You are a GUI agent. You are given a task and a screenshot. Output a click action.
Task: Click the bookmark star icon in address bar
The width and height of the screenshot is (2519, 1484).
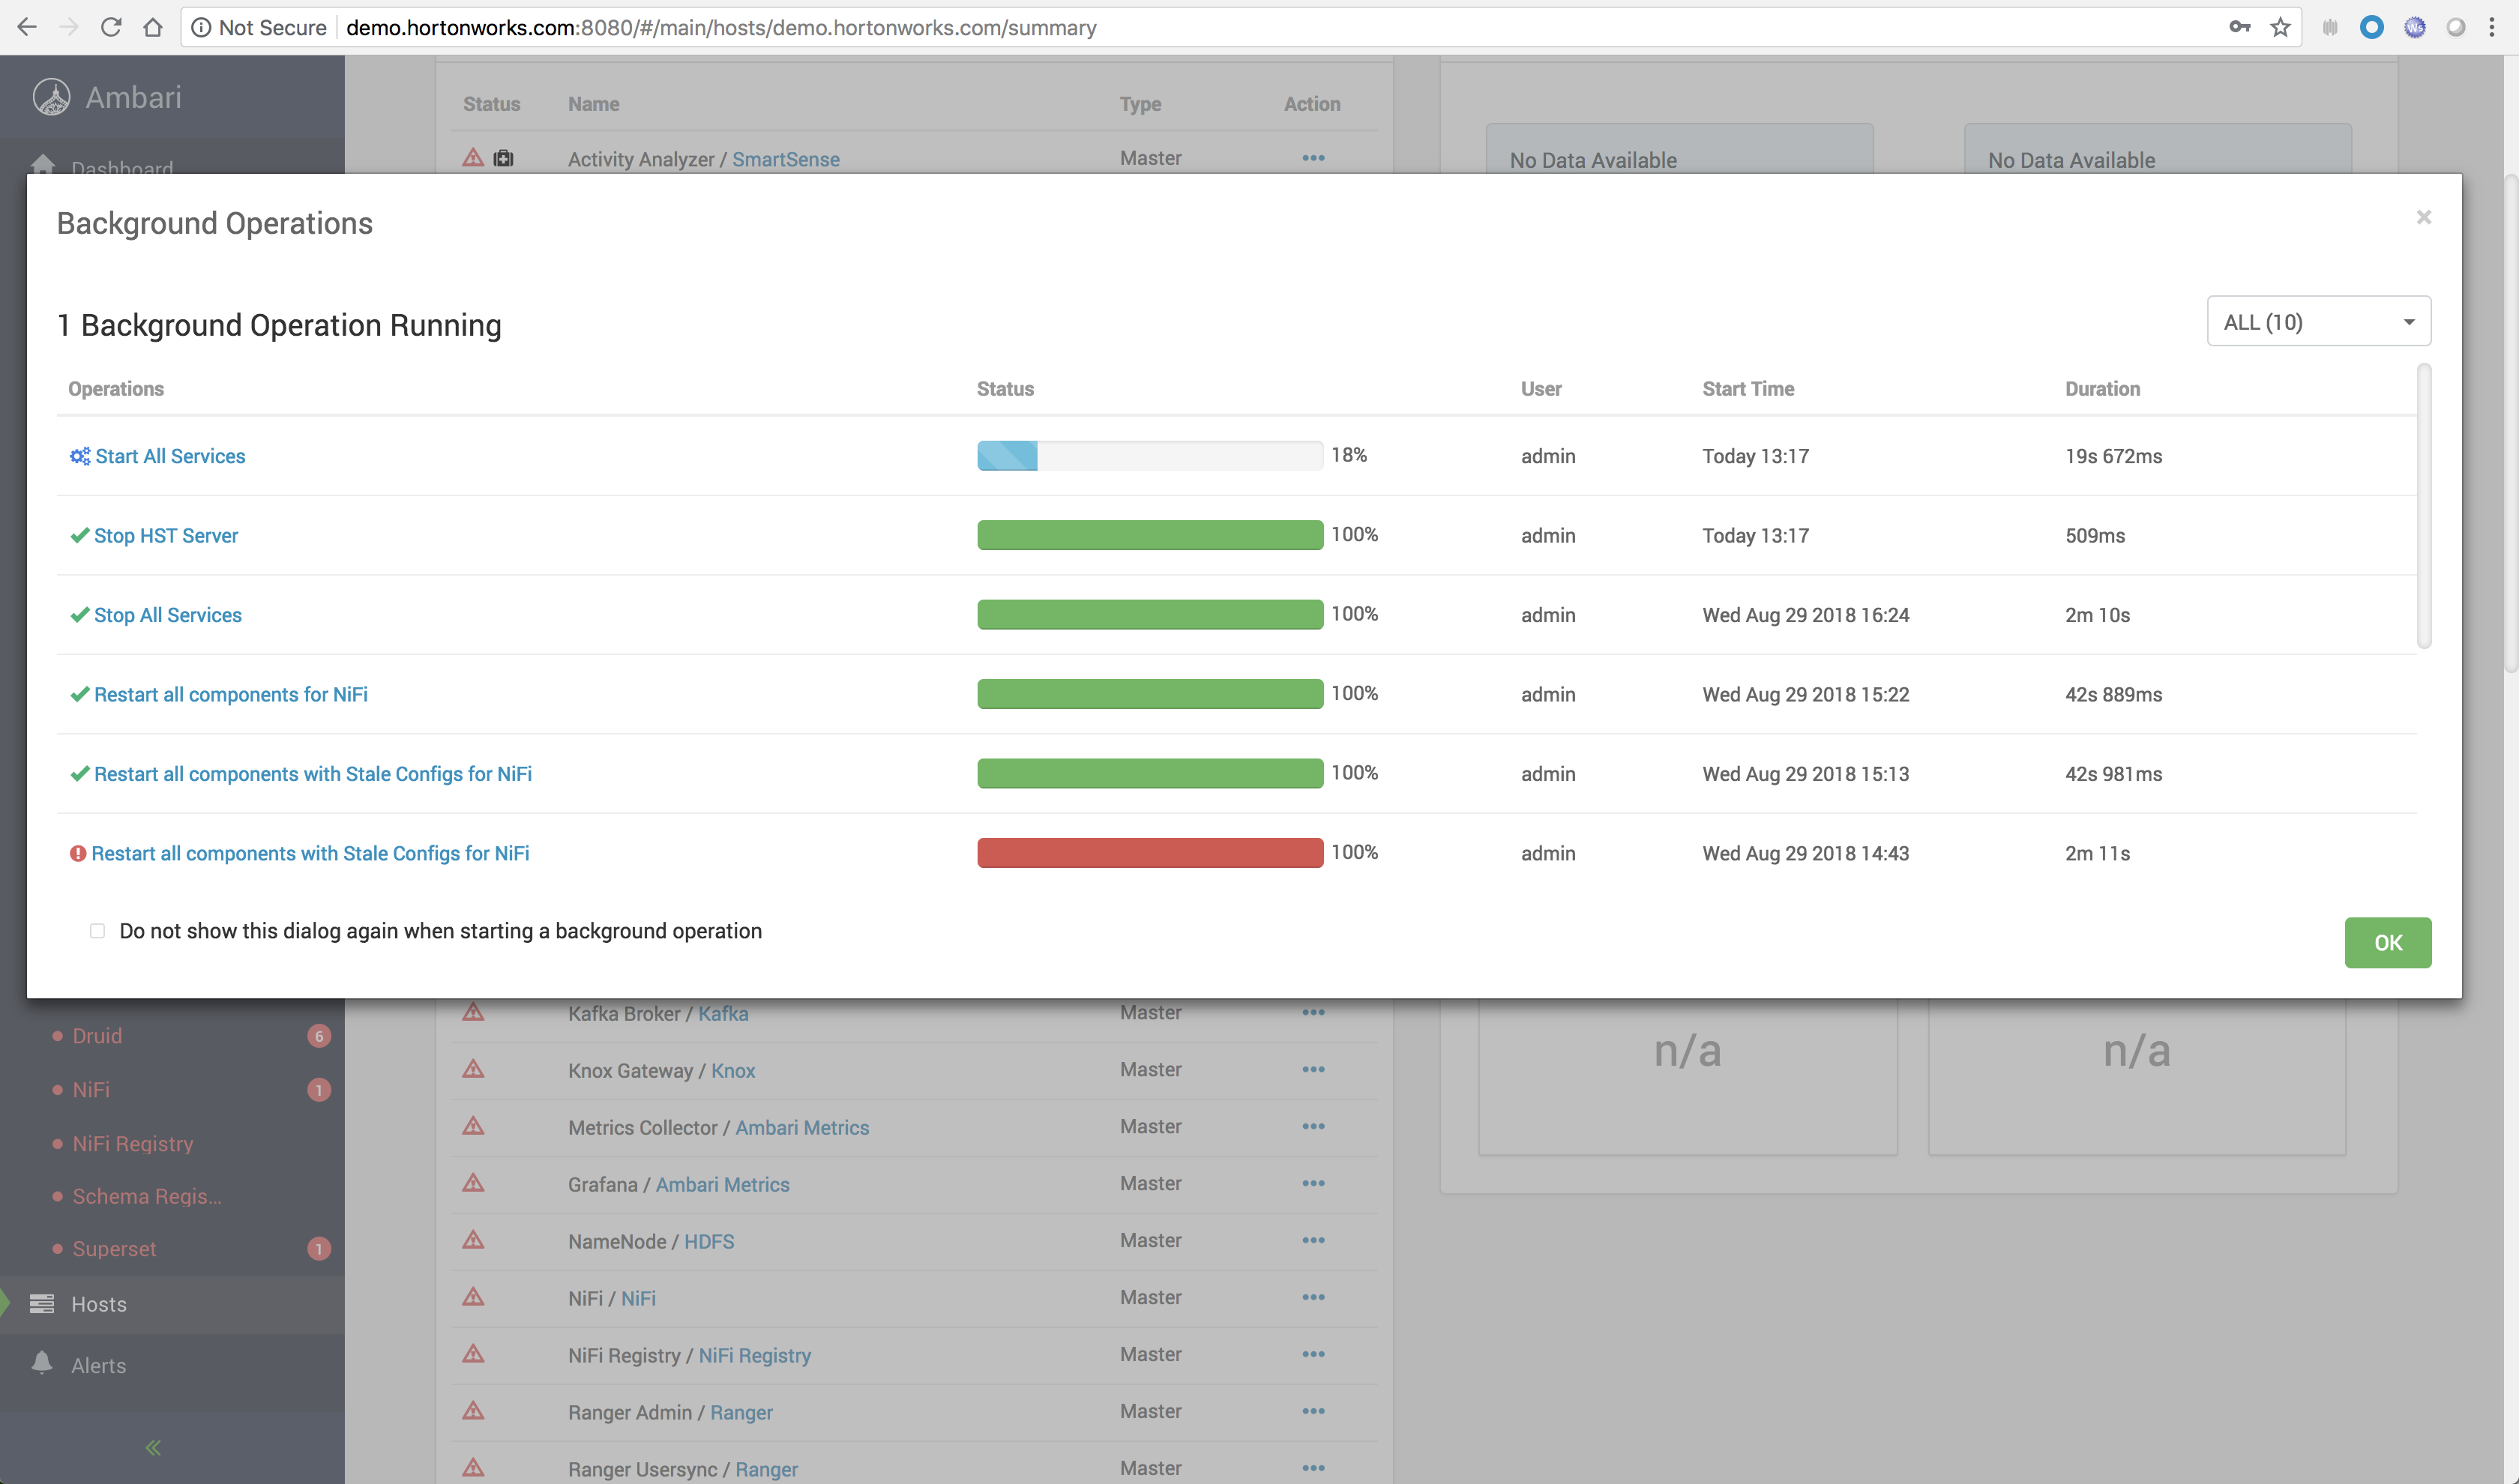(2281, 27)
